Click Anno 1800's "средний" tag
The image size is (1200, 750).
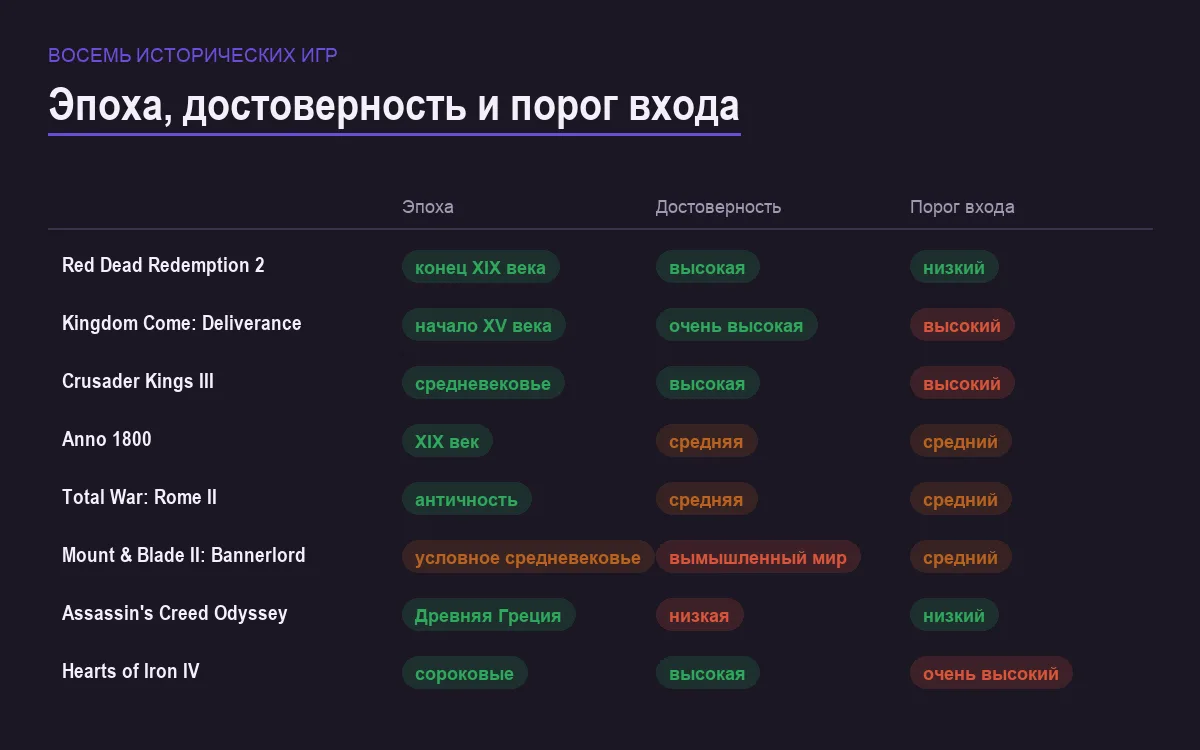(x=961, y=441)
